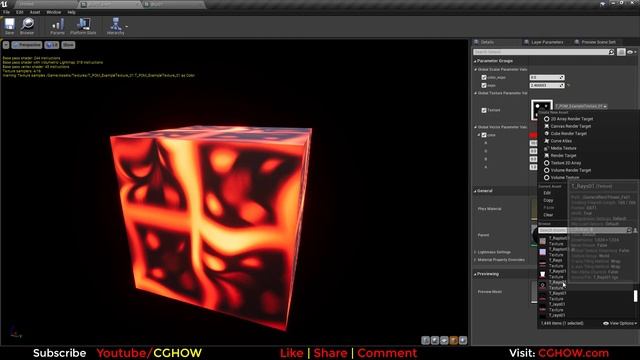The width and height of the screenshot is (640, 360).
Task: Click the Media Texture icon
Action: click(x=547, y=148)
